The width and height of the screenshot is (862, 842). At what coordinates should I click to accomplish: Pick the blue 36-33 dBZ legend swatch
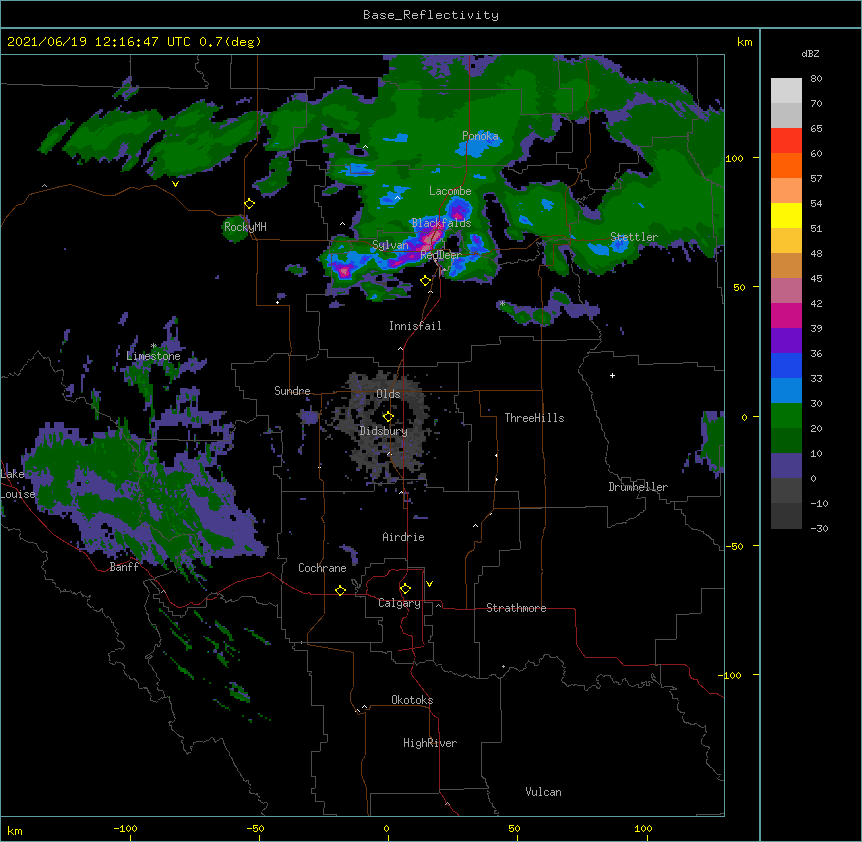coord(786,365)
